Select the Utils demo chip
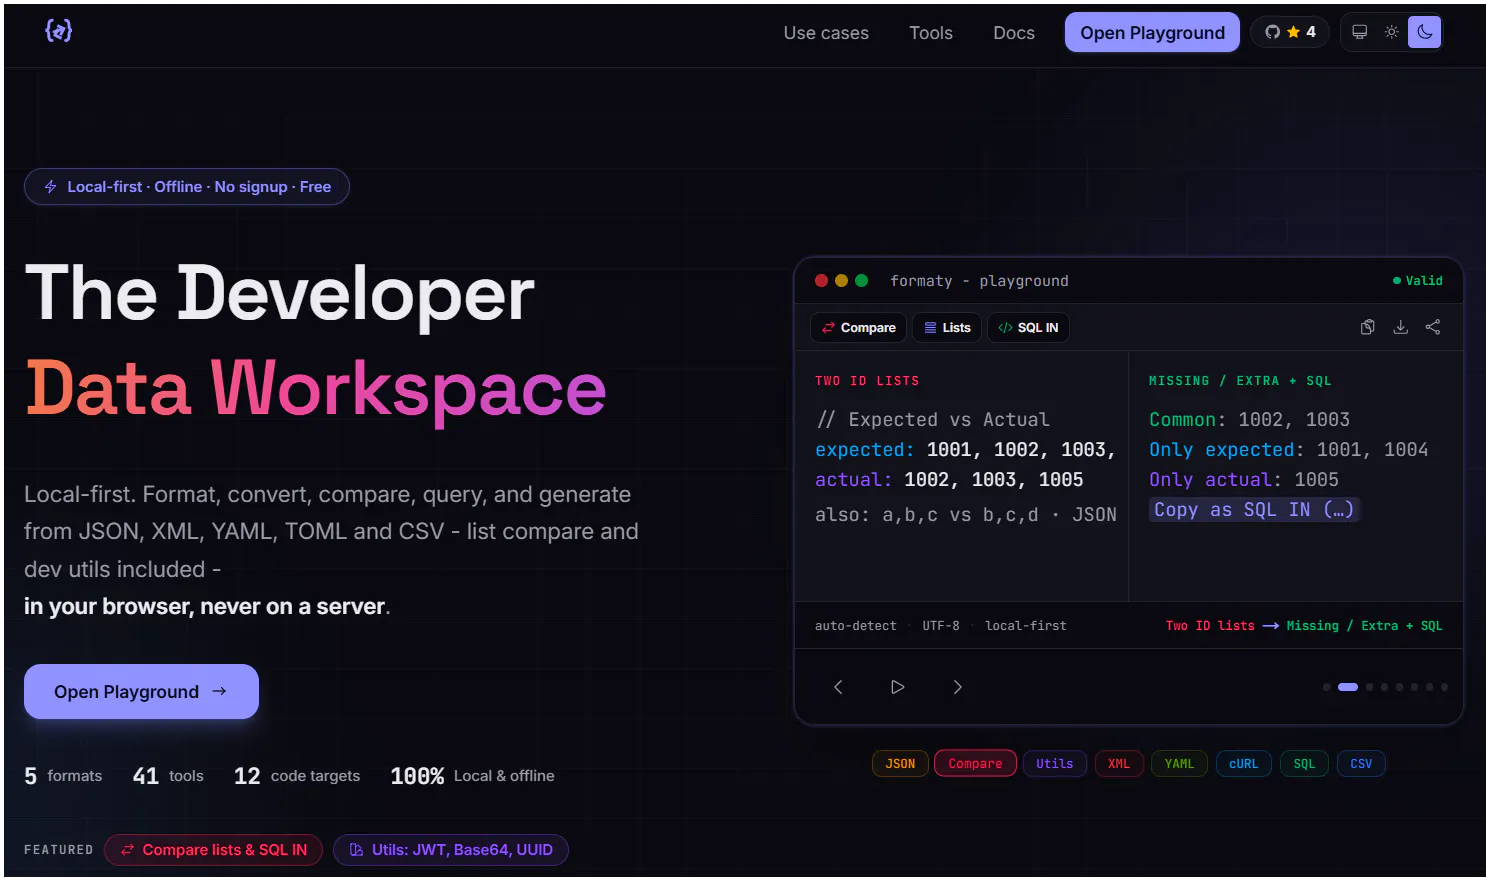The width and height of the screenshot is (1490, 881). pyautogui.click(x=1055, y=764)
